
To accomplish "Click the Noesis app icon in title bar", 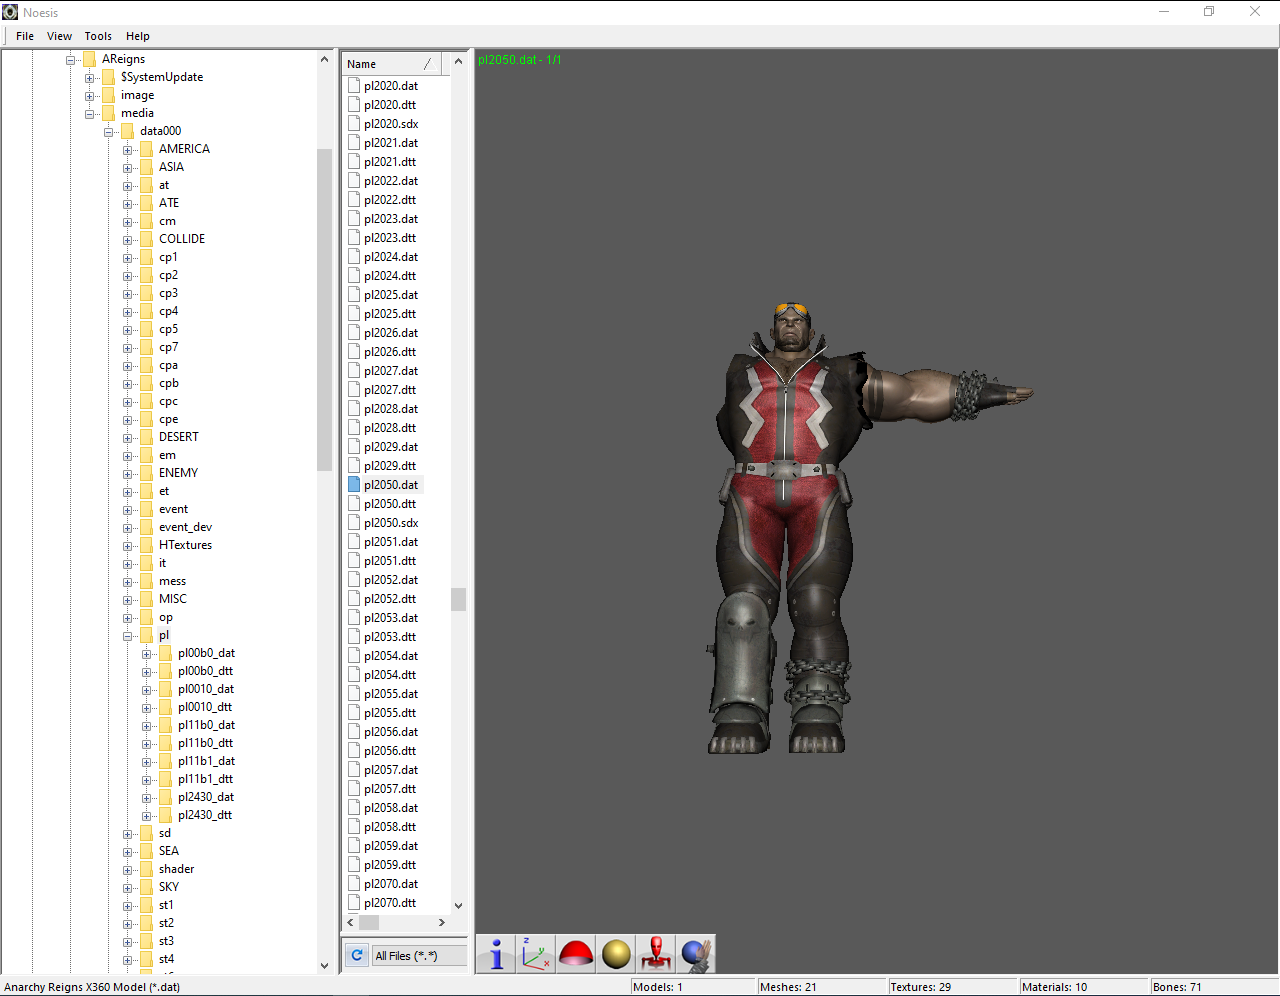I will (10, 12).
